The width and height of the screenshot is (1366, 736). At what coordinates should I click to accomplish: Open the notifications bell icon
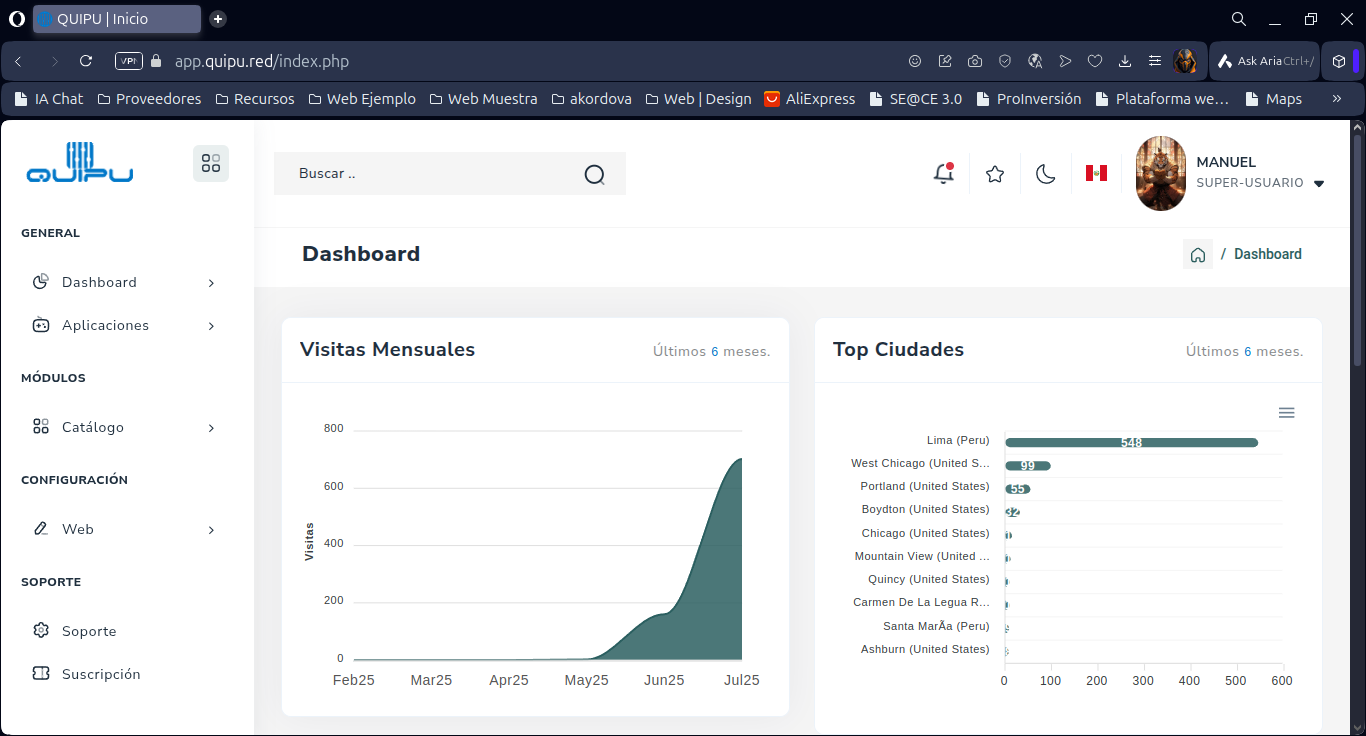click(943, 174)
